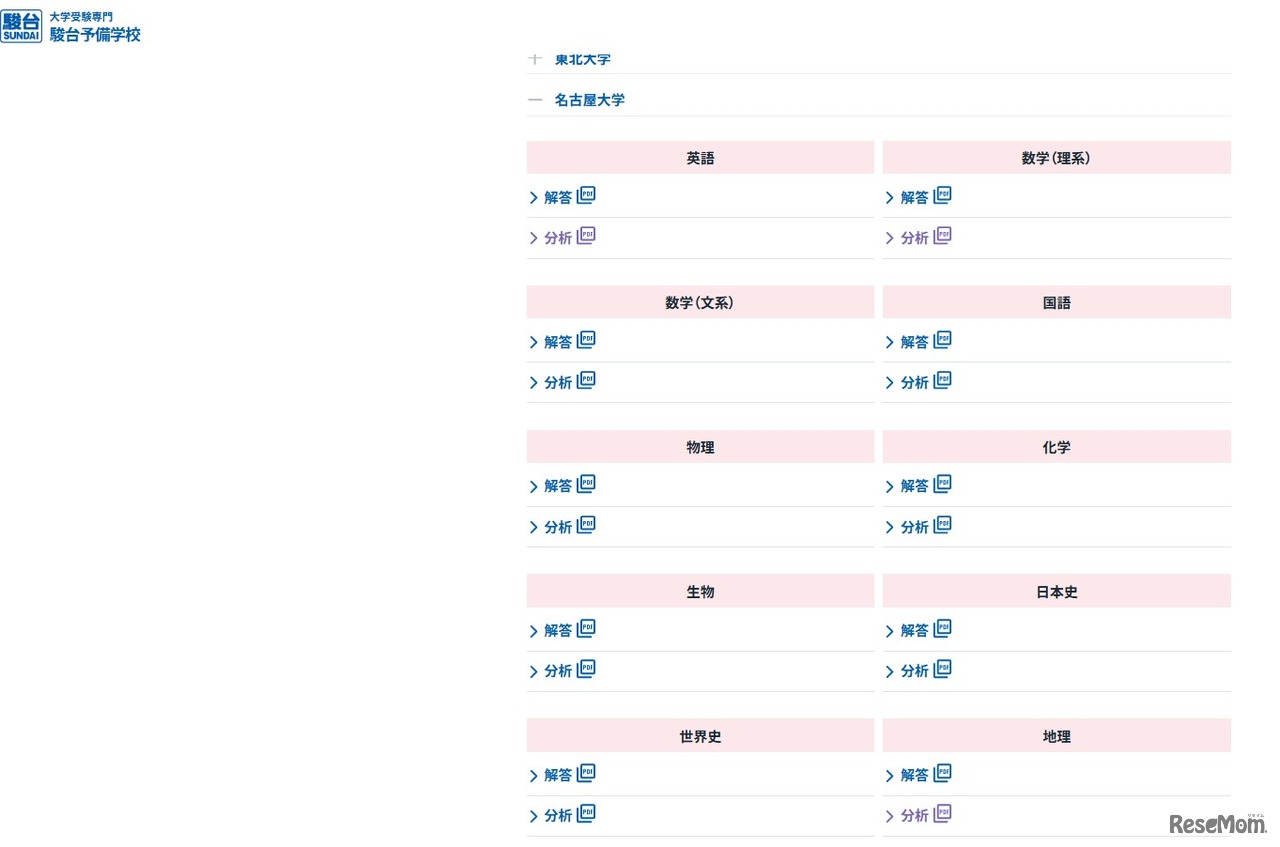Screen dimensions: 1280x847
Task: Open the 数学(文系) 分析 link
Action: pos(557,382)
